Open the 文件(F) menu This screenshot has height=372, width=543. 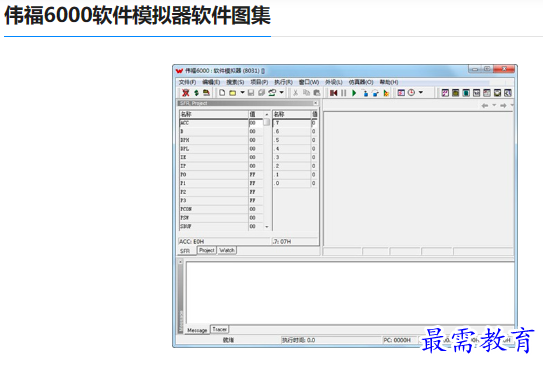[x=187, y=82]
